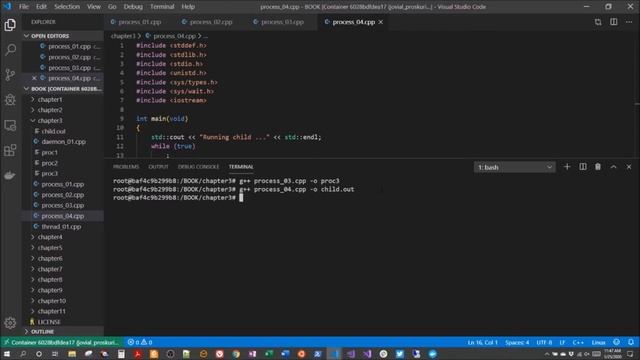Open the Selection menu
640x360 pixels.
[x=67, y=7]
